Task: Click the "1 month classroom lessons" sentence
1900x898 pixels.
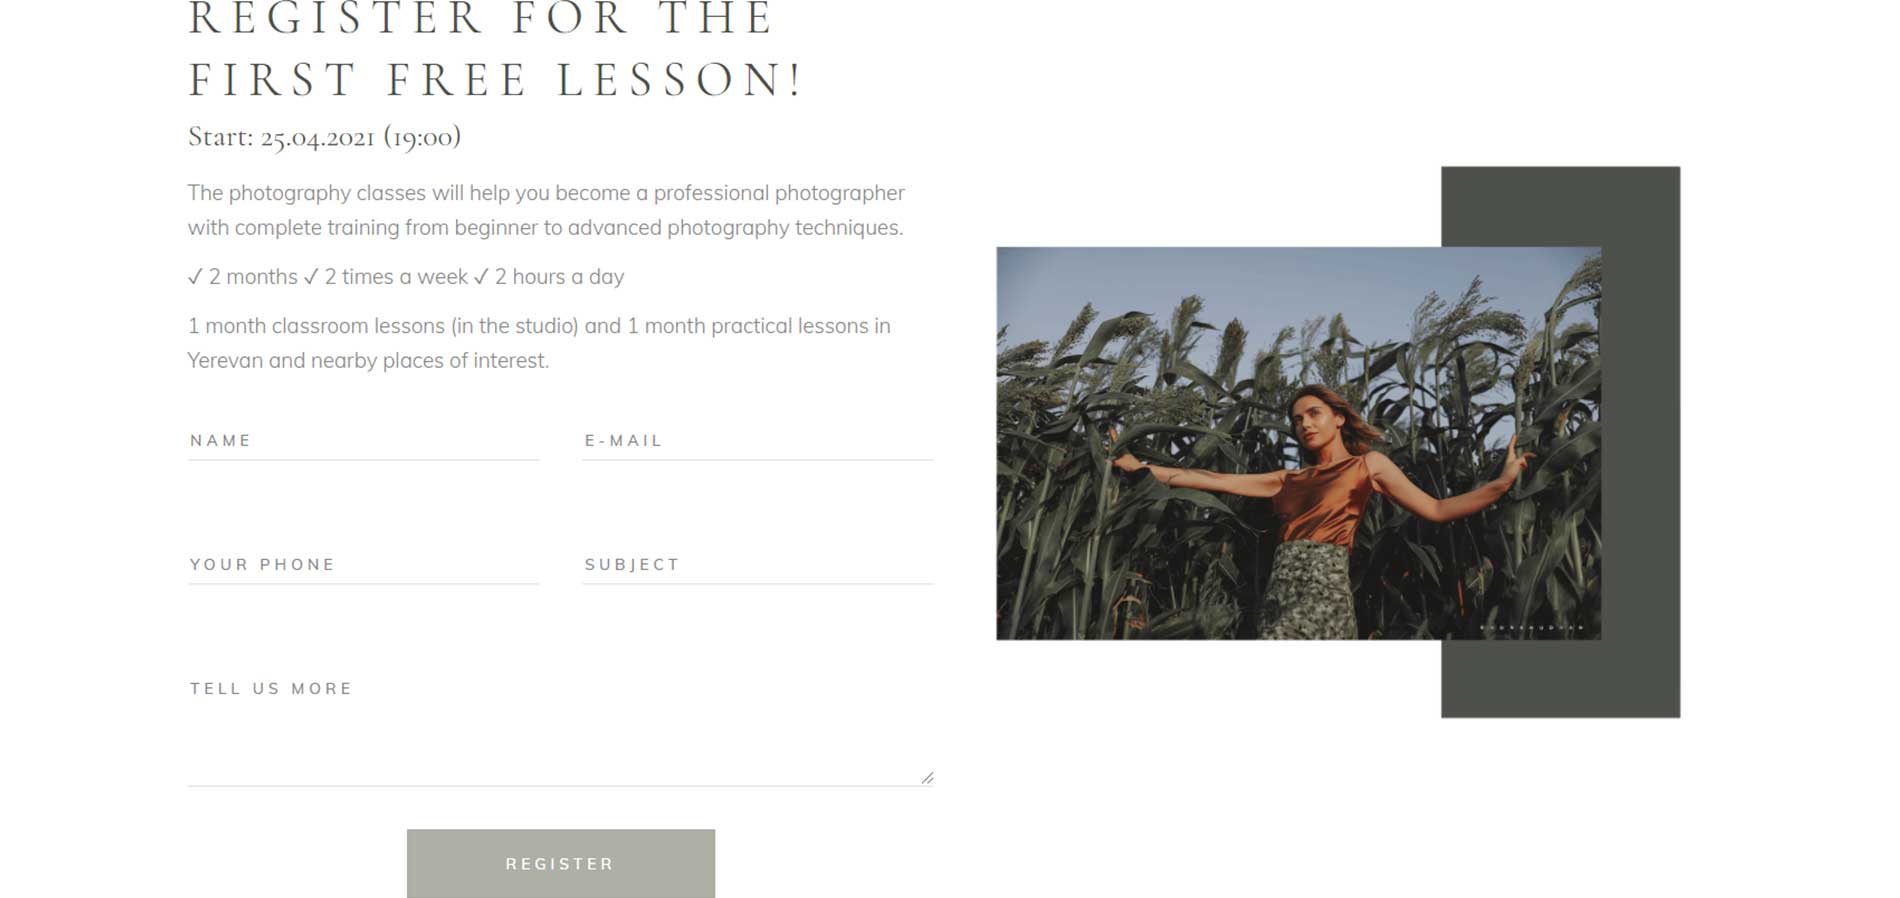Action: (x=539, y=343)
